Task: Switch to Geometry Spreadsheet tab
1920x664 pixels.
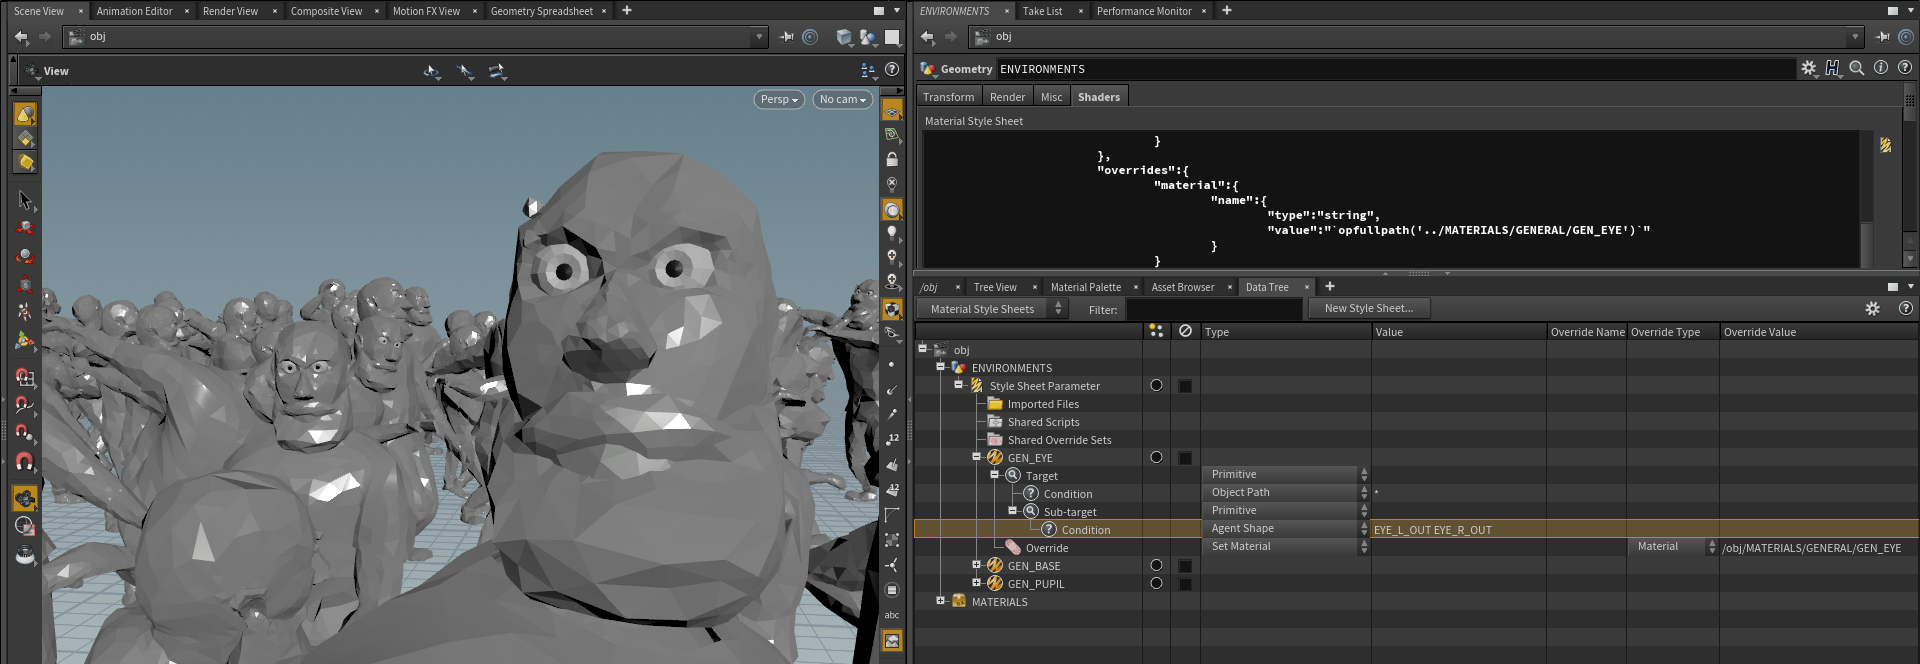Action: tap(541, 11)
